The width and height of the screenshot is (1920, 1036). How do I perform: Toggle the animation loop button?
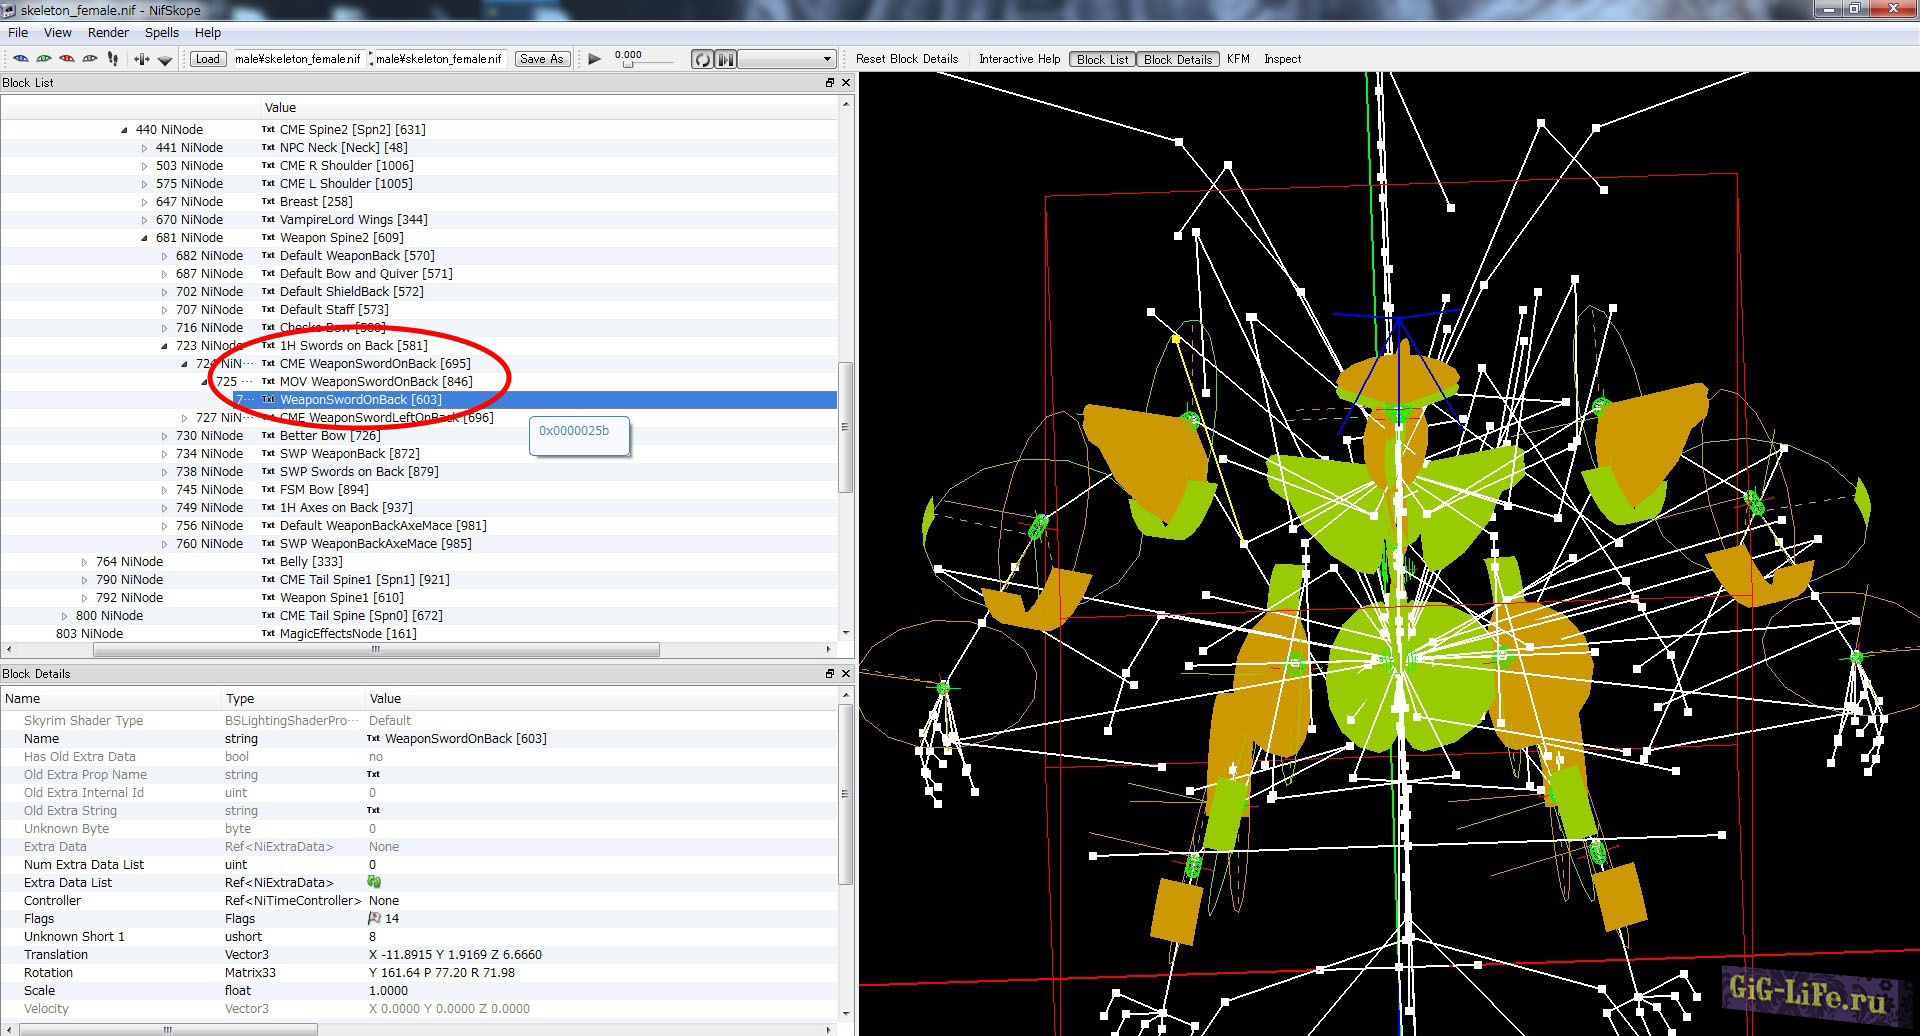click(703, 59)
